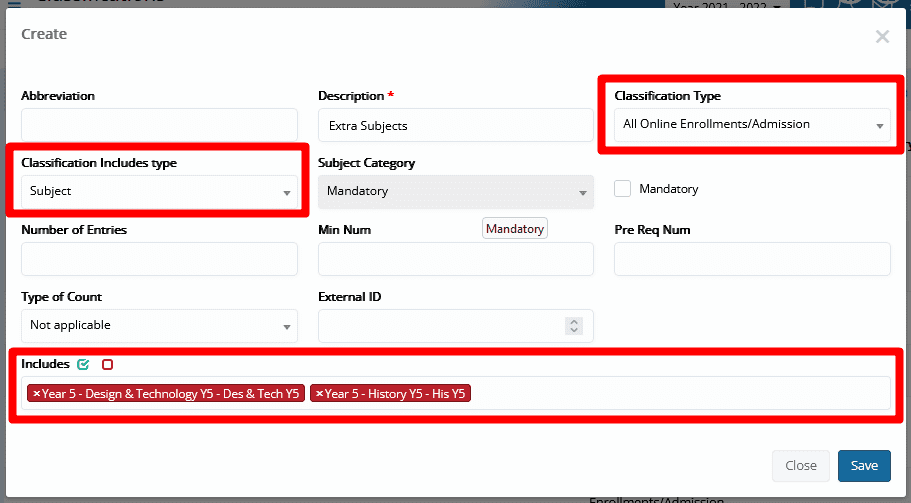Viewport: 911px width, 503px height.
Task: Tick the Mandatory checkbox
Action: pos(622,189)
